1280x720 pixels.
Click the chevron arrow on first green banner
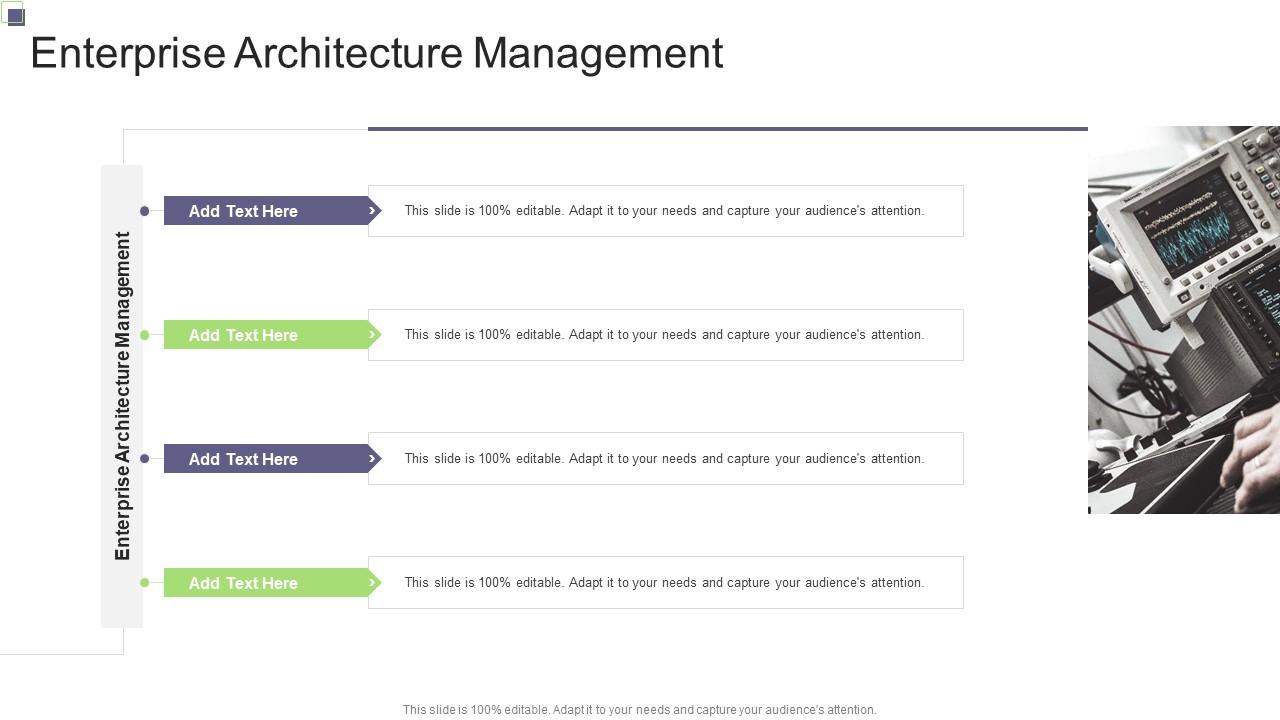pos(371,335)
